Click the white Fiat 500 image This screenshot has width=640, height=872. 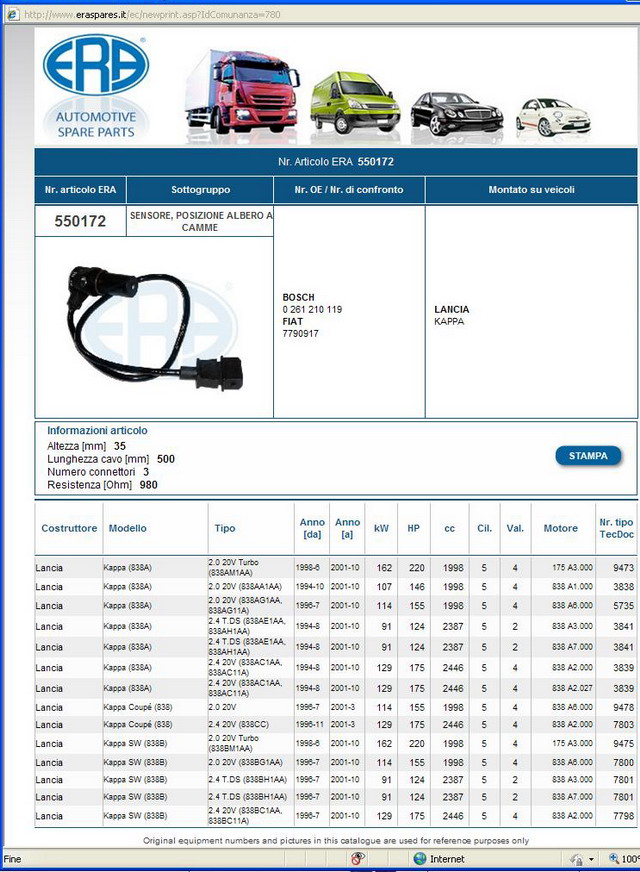click(553, 117)
